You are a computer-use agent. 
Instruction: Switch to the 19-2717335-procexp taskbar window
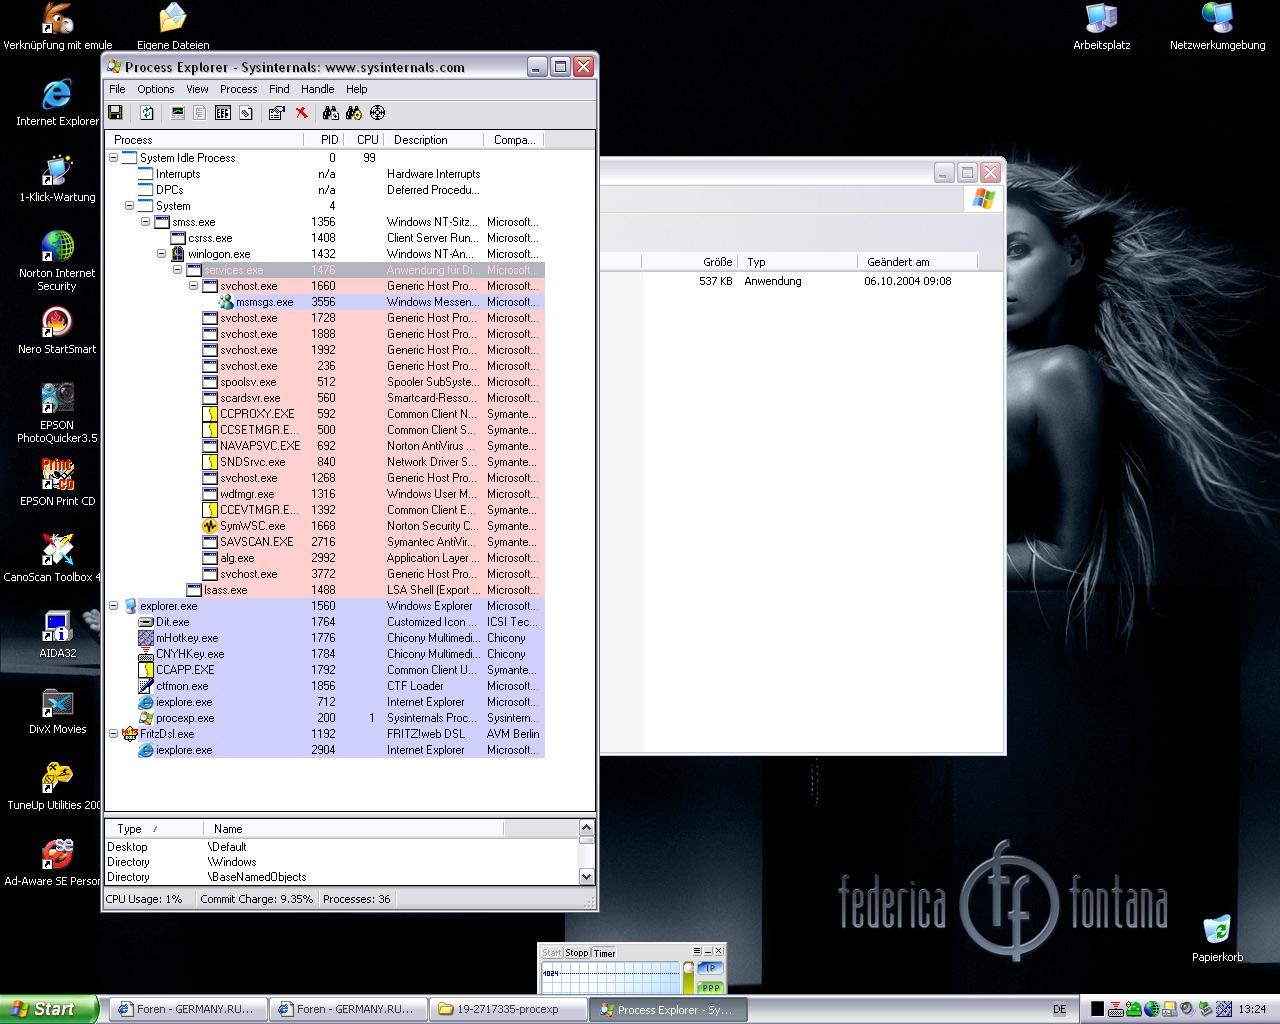509,1009
